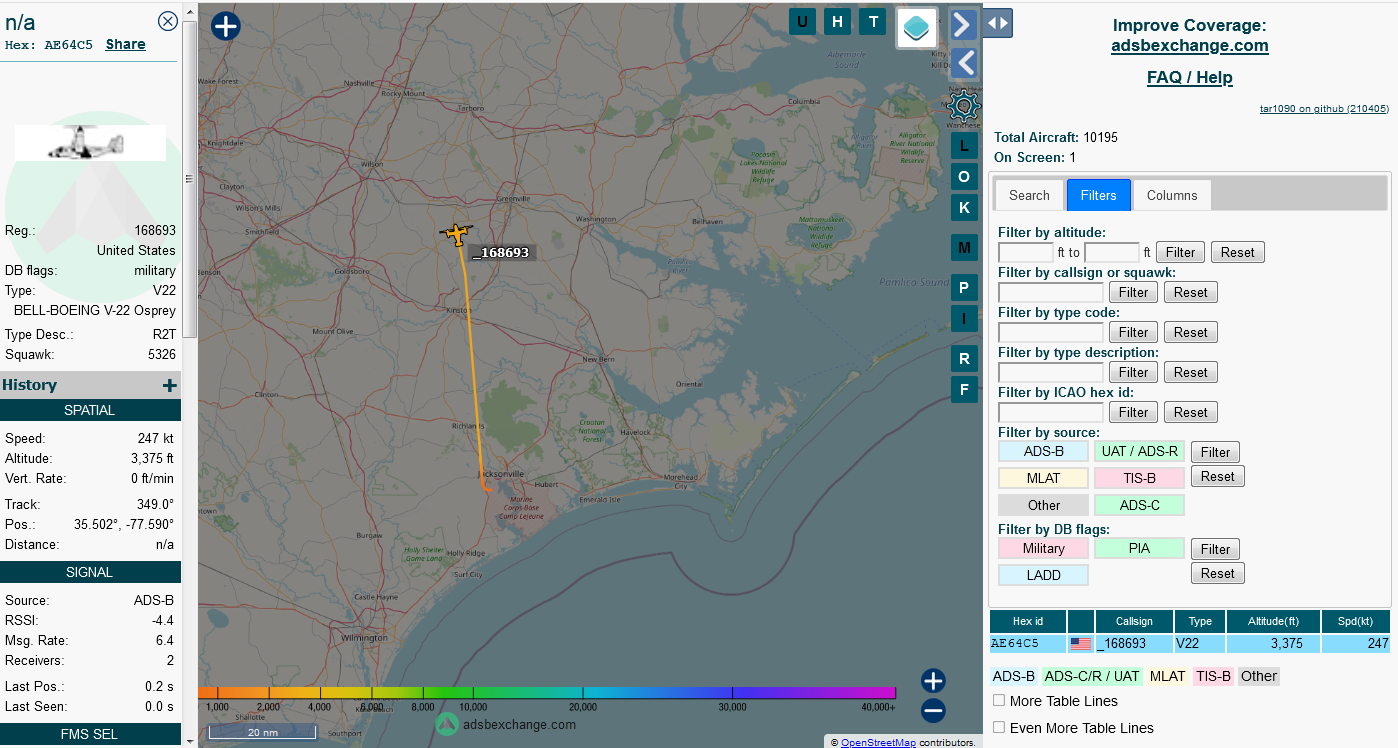Click the V-22 Osprey aircraft thumbnail

(x=90, y=143)
